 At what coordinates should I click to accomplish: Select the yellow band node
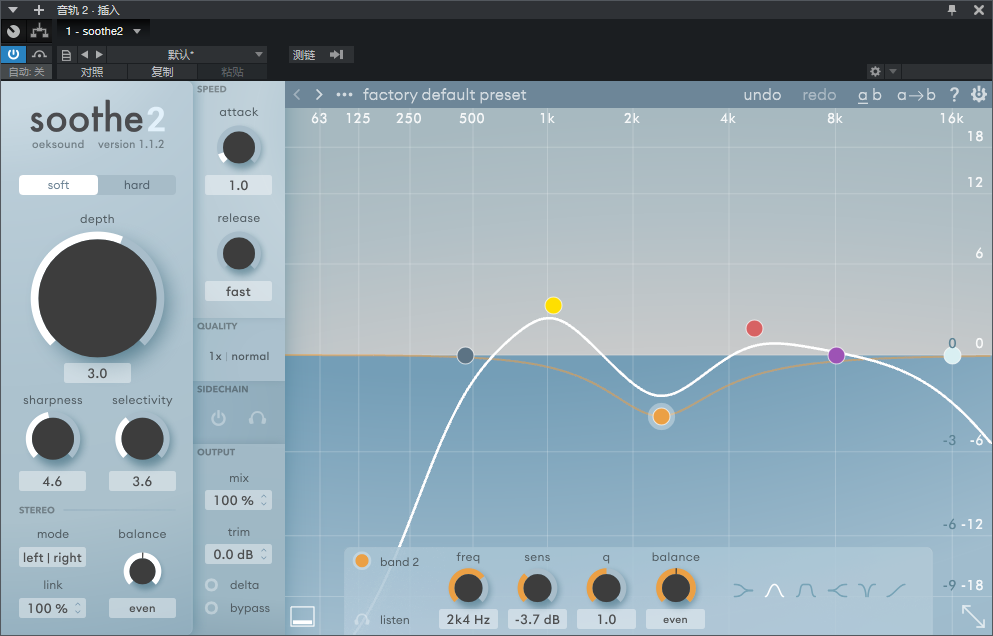[x=553, y=305]
